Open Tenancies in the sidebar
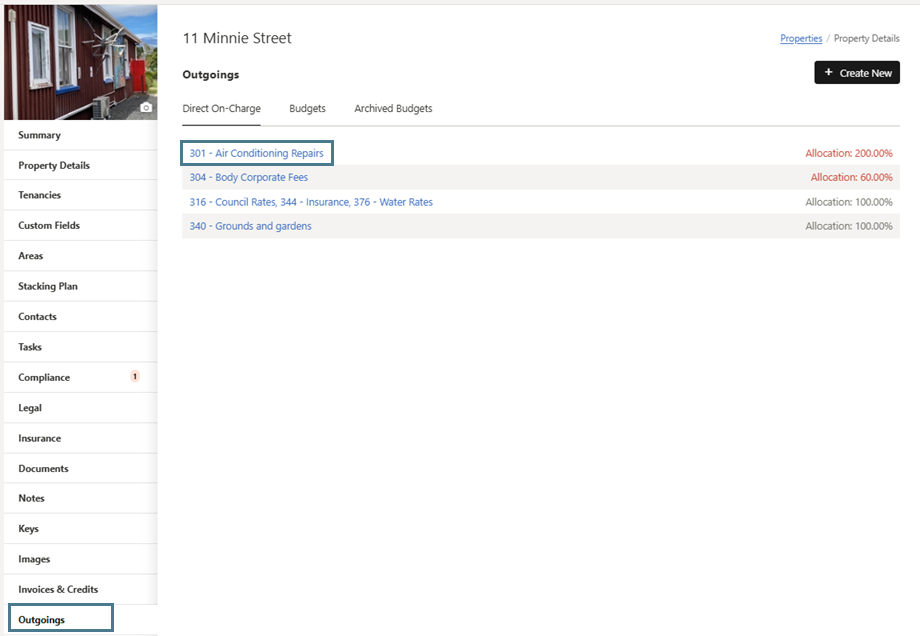Image resolution: width=920 pixels, height=636 pixels. [x=39, y=195]
